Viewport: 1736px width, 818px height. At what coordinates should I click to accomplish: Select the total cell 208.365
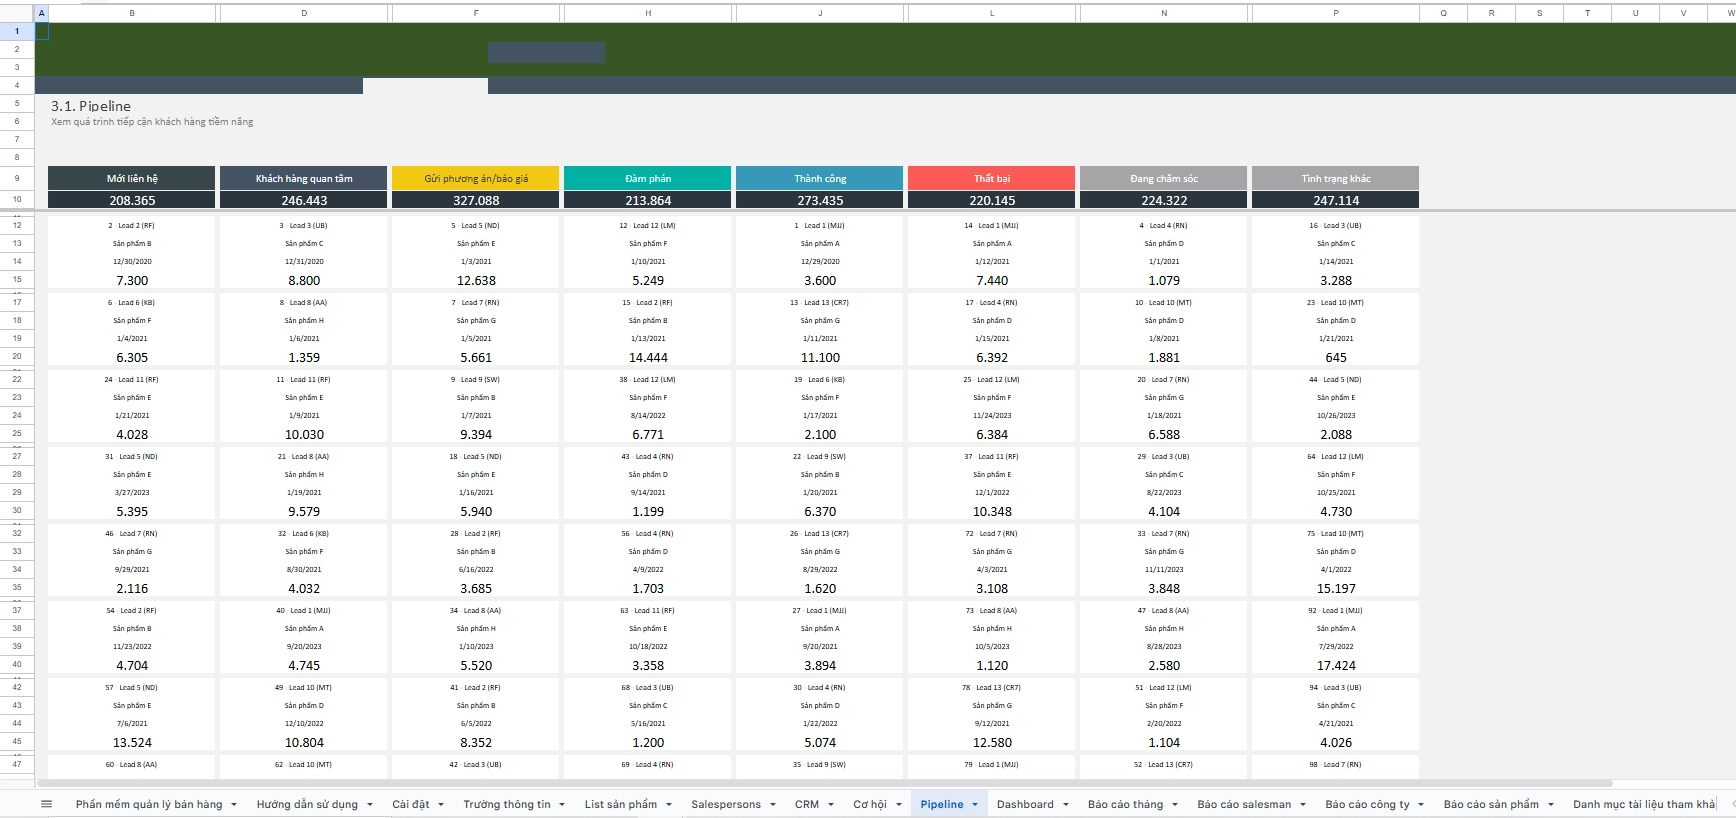coord(132,200)
